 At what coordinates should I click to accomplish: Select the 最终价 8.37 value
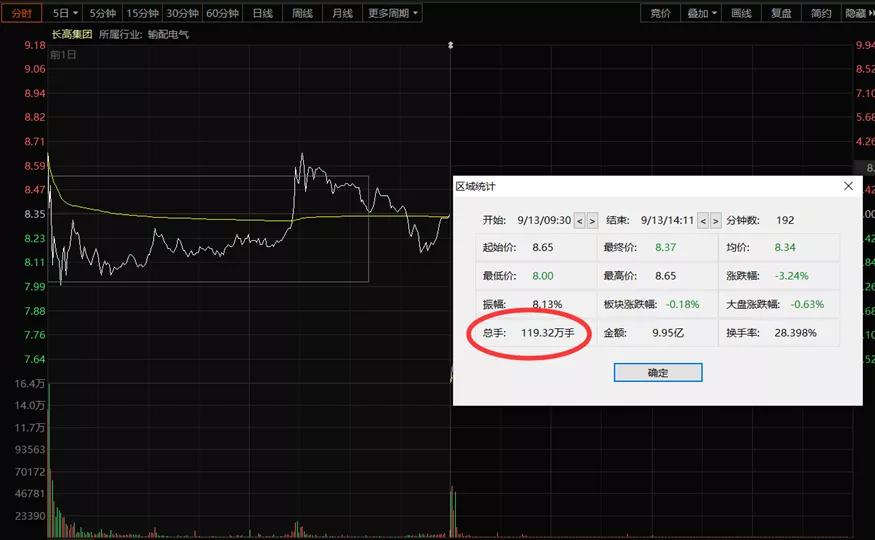(x=665, y=248)
